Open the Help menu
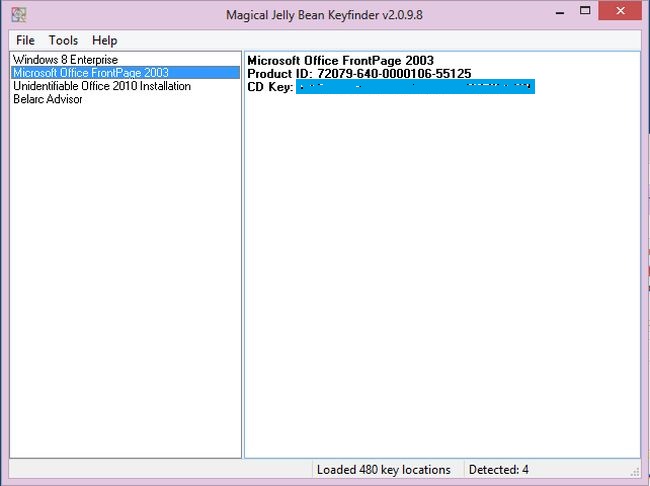650x486 pixels. pos(104,40)
